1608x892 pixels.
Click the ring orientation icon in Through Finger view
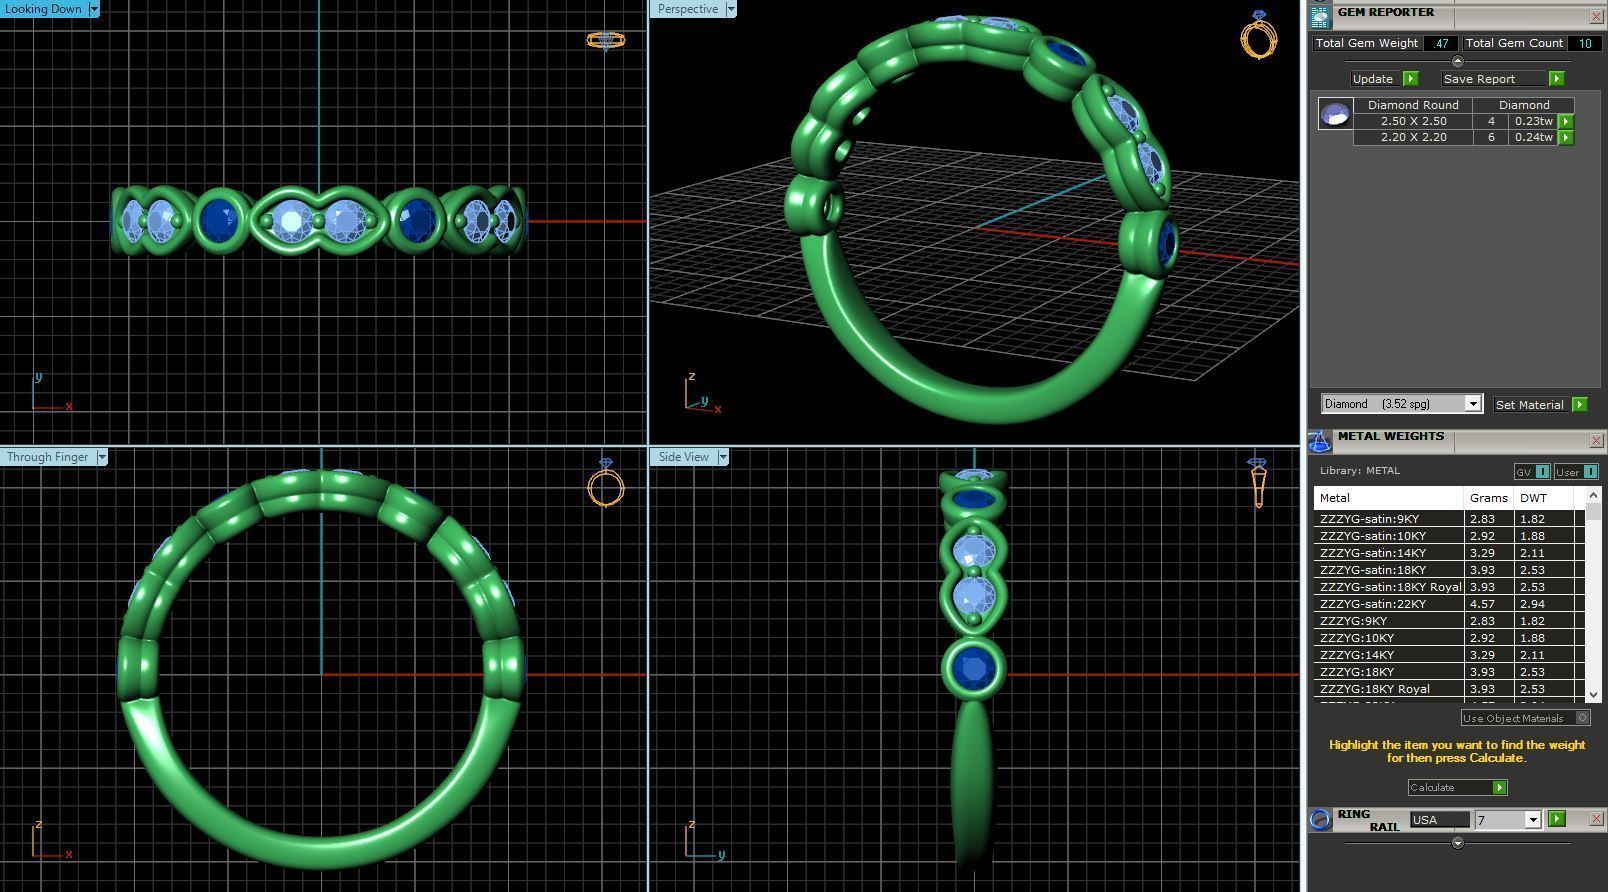click(x=606, y=483)
